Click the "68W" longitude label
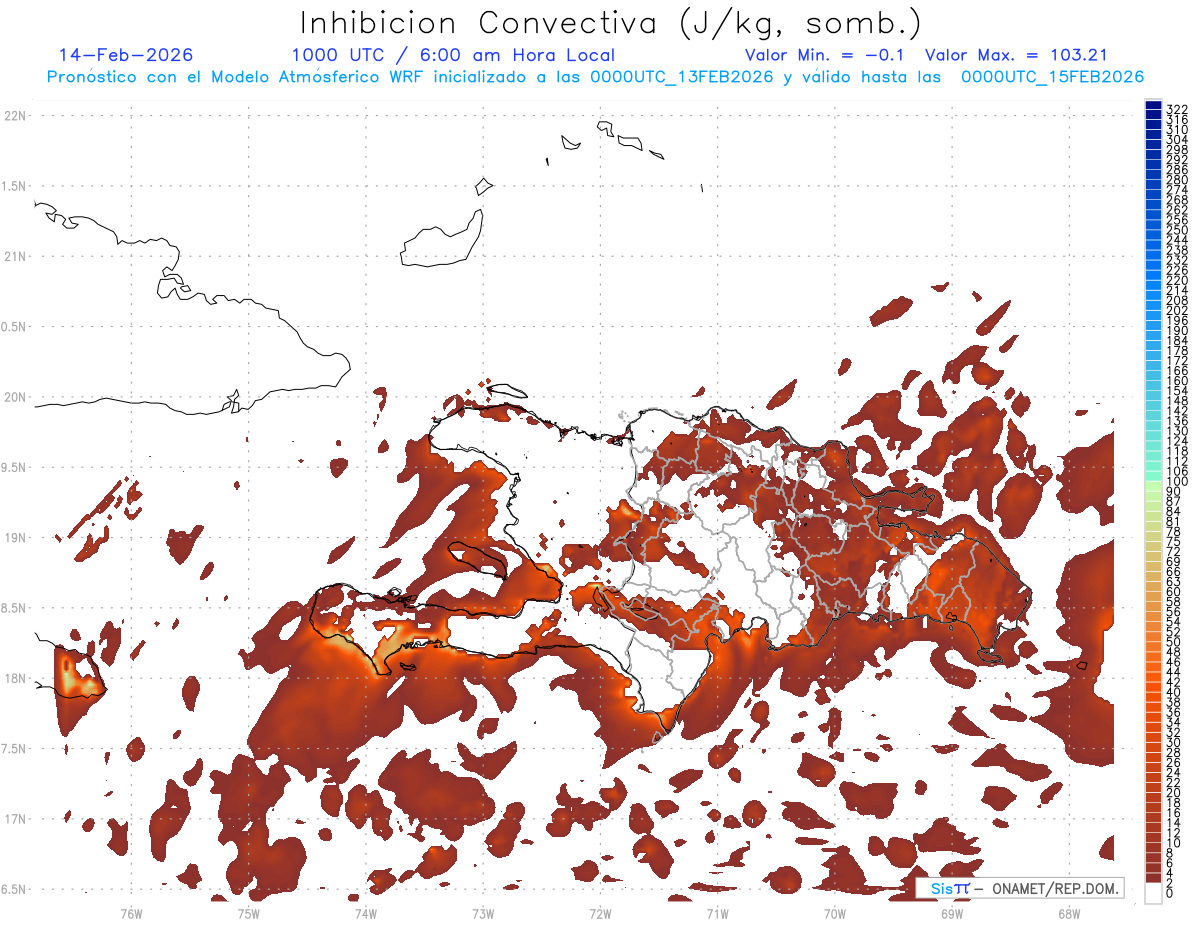This screenshot has width=1200, height=927. click(x=1068, y=913)
